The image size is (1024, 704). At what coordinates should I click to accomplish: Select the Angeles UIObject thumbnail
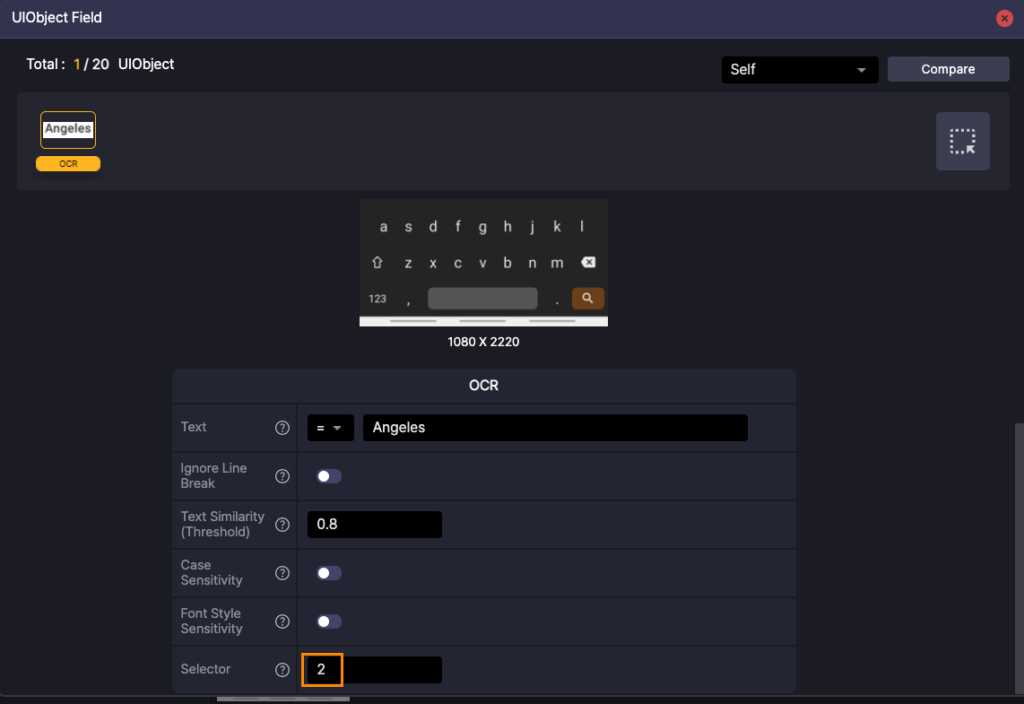coord(68,130)
